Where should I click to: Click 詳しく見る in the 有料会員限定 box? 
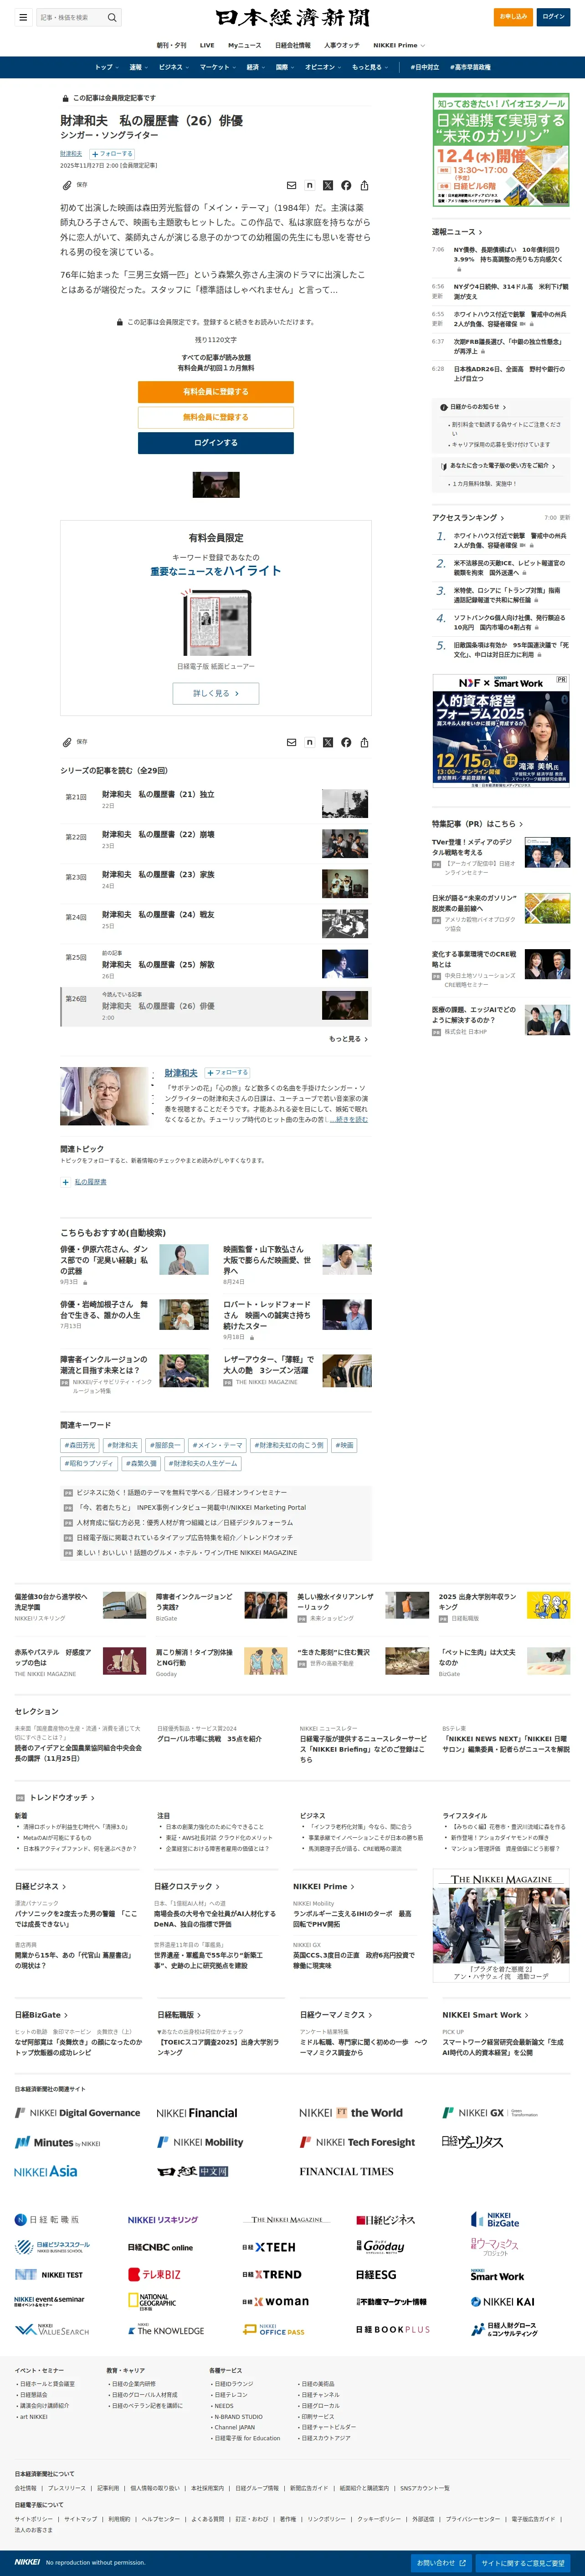coord(216,693)
